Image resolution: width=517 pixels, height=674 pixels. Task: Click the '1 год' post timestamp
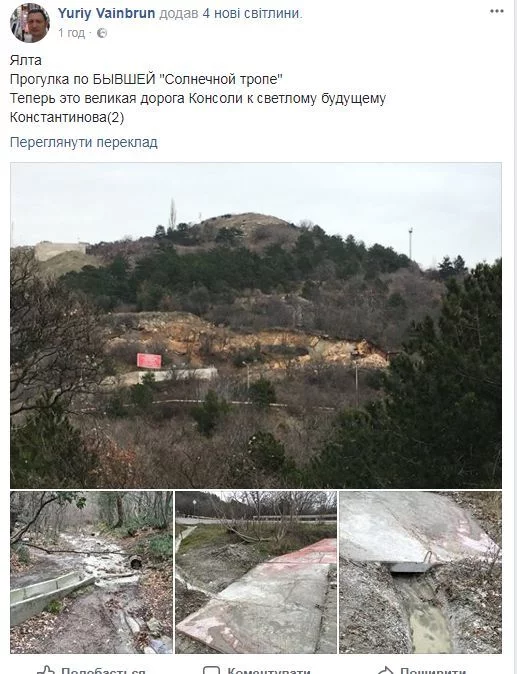point(72,33)
